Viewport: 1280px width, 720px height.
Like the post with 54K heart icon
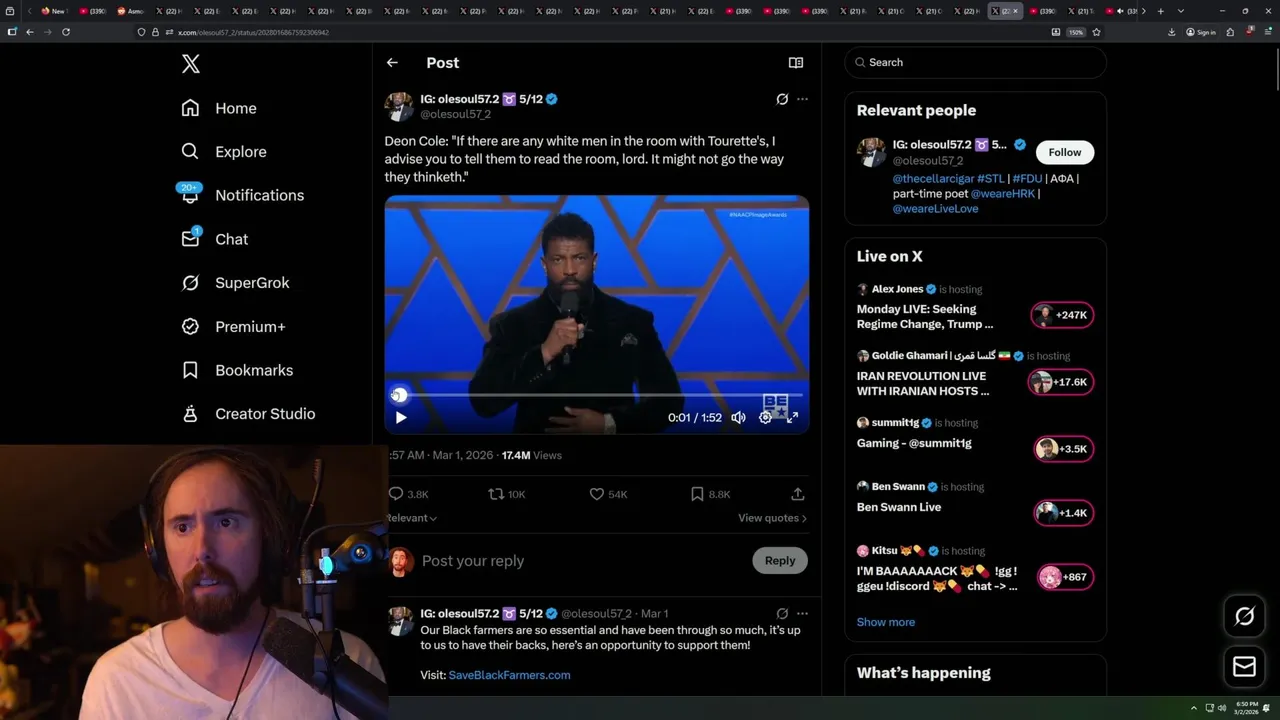coord(608,494)
